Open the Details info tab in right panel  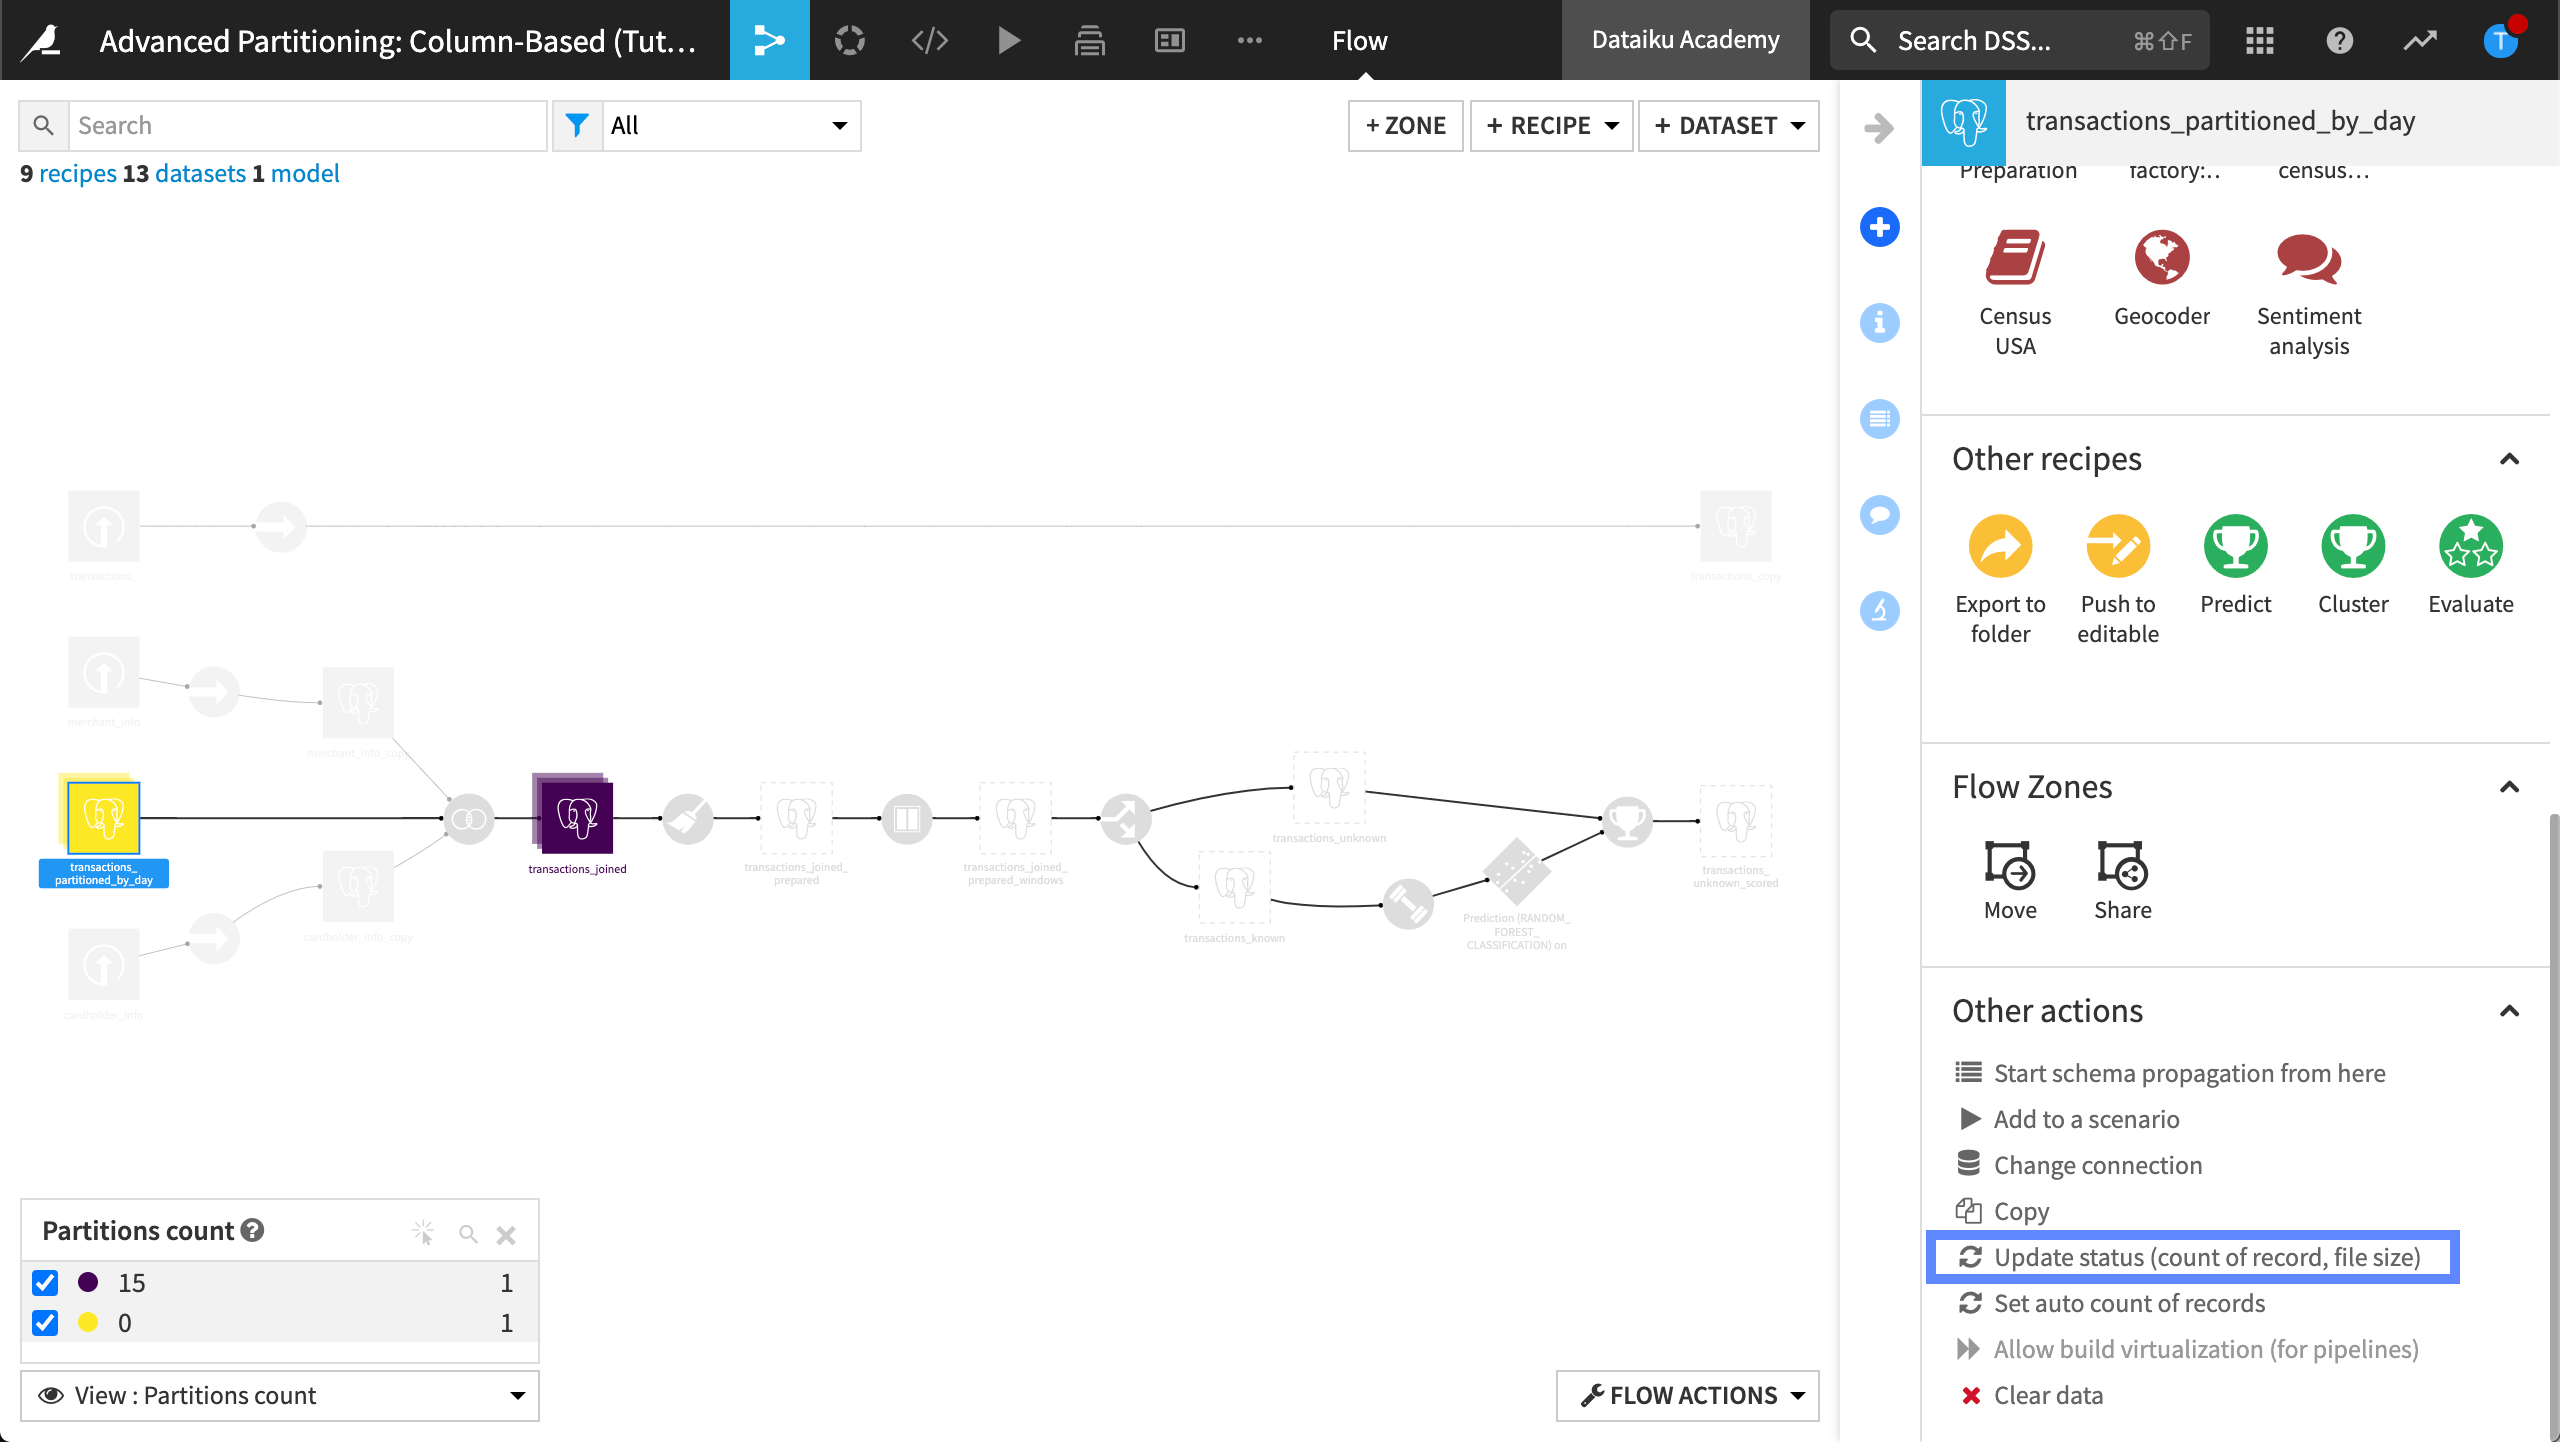(1879, 322)
